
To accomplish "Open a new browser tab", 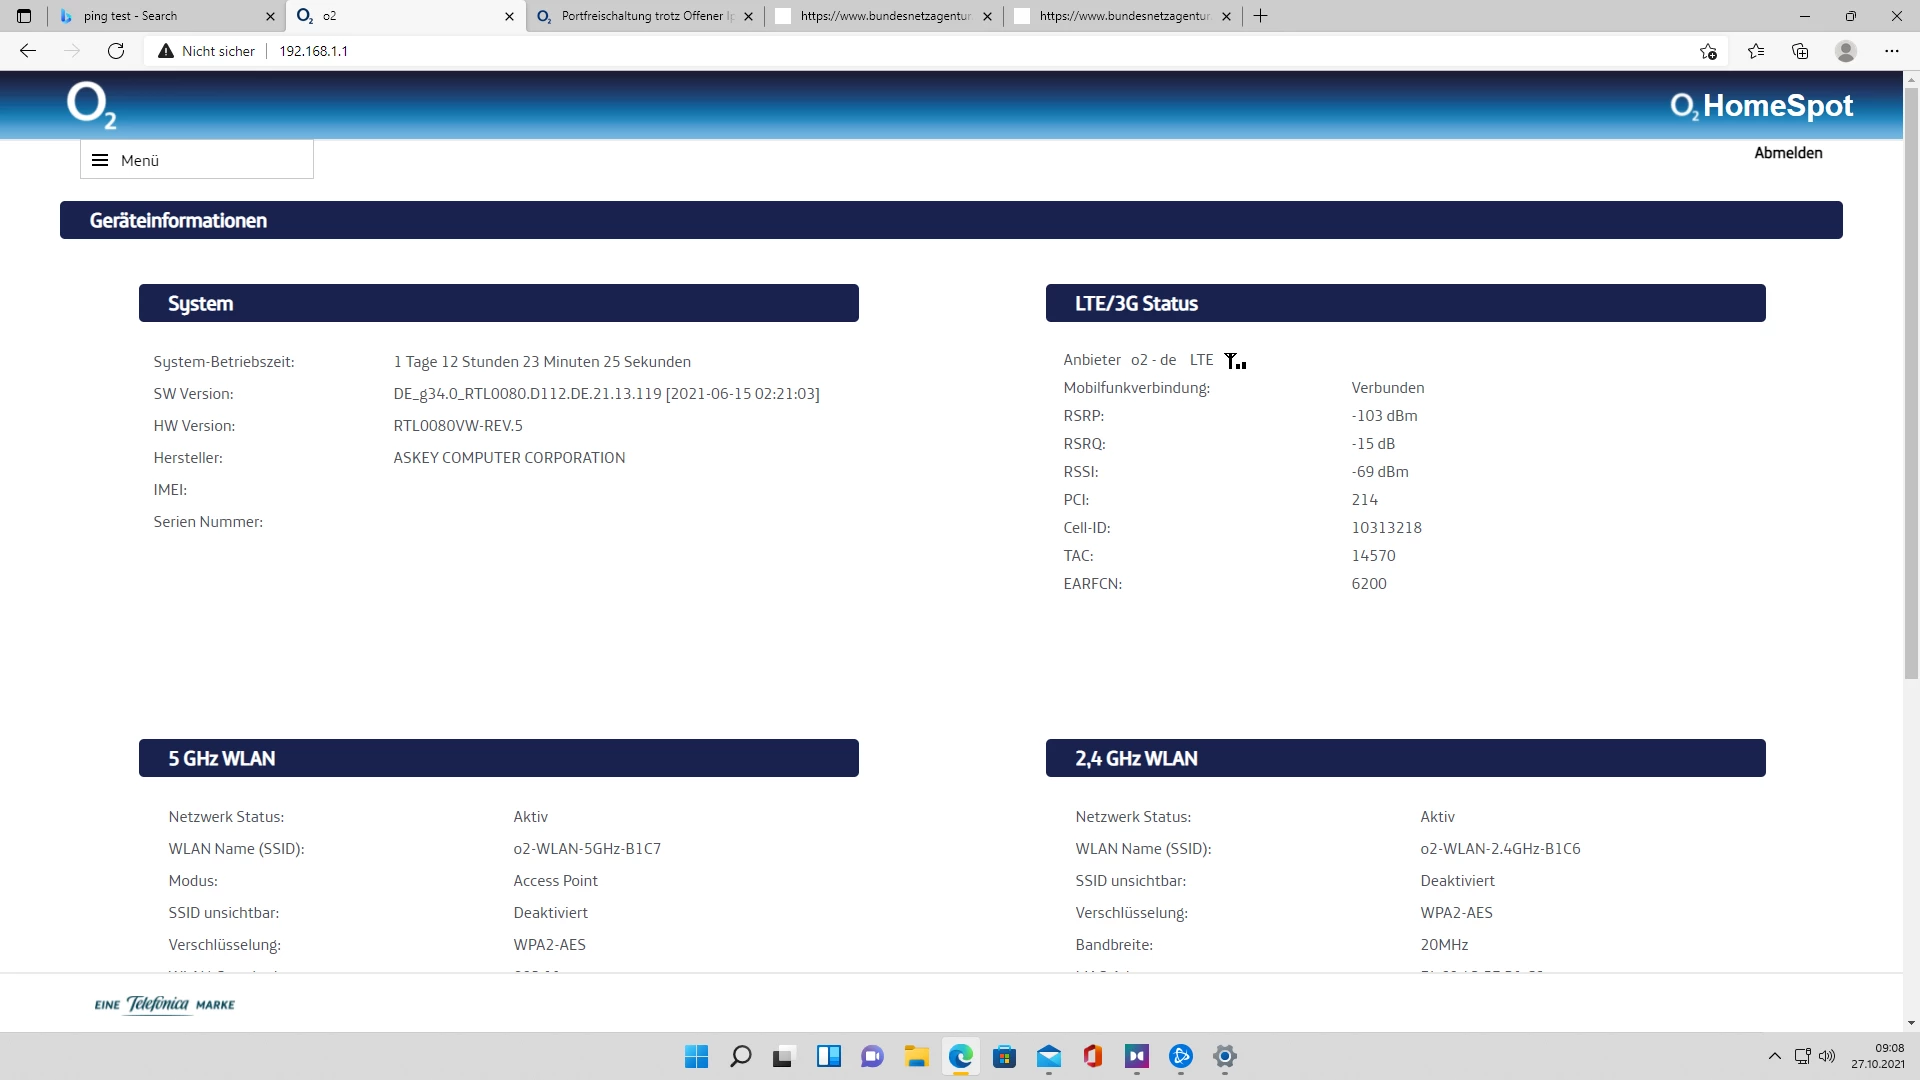I will tap(1261, 16).
